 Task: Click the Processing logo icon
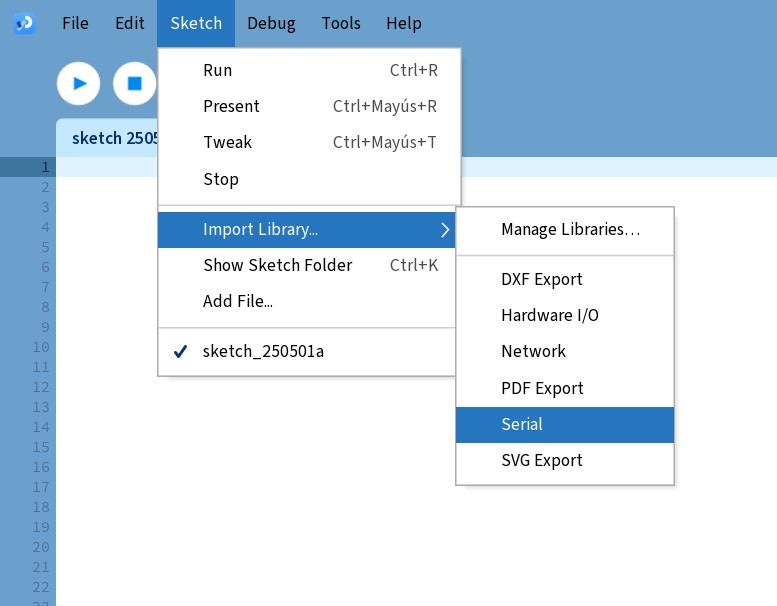[x=24, y=23]
